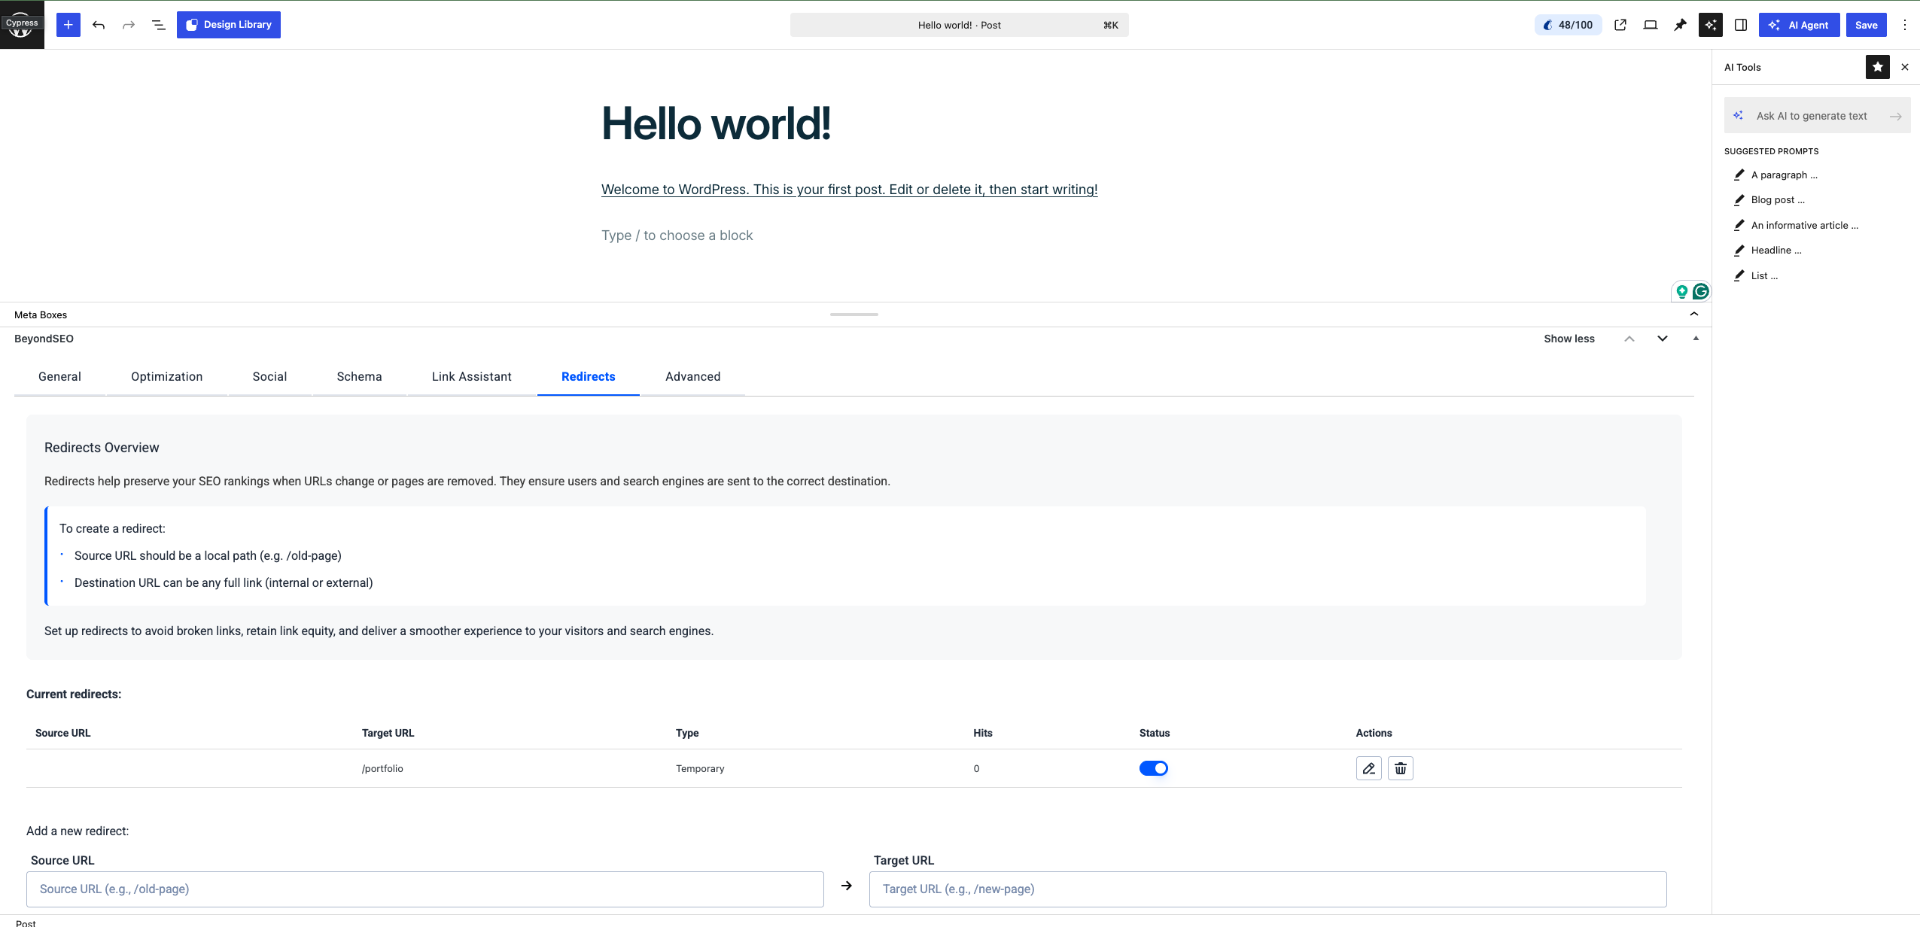Toggle the settings sidebar panel icon

(1740, 25)
